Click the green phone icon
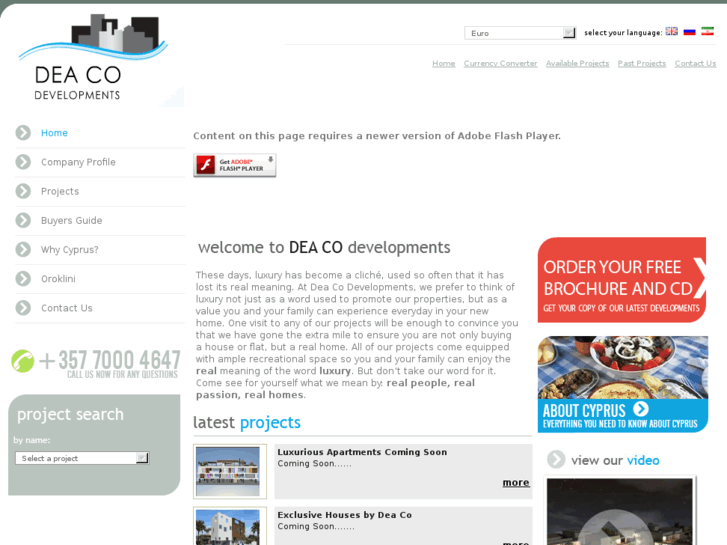Viewport: 727px width, 545px height. click(x=23, y=361)
